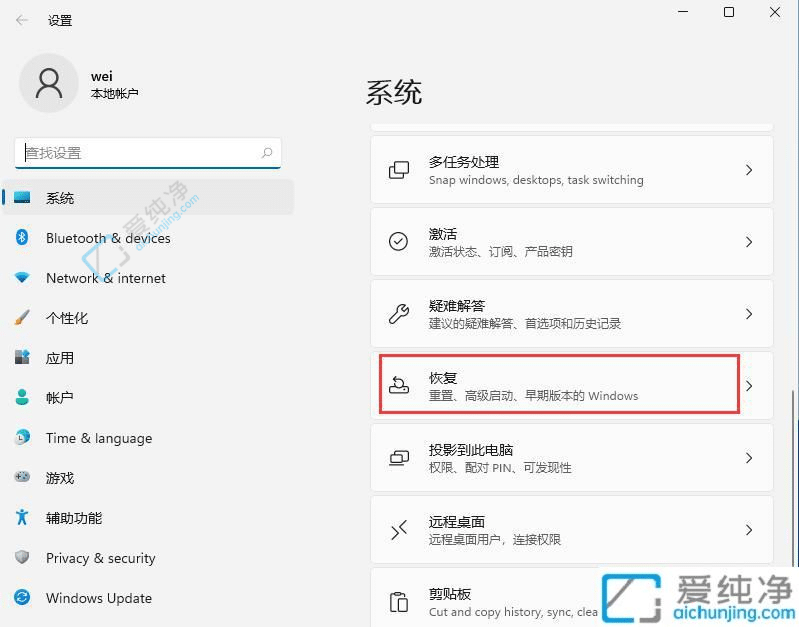Open the 疑难解答 settings card
The width and height of the screenshot is (799, 627).
click(x=572, y=314)
